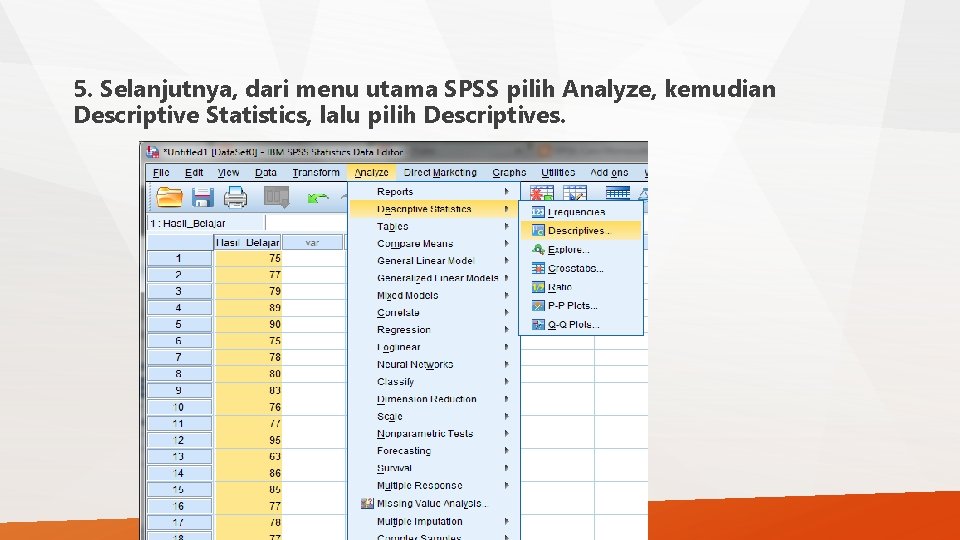This screenshot has width=960, height=540.
Task: Open the Utilities menu
Action: [558, 173]
